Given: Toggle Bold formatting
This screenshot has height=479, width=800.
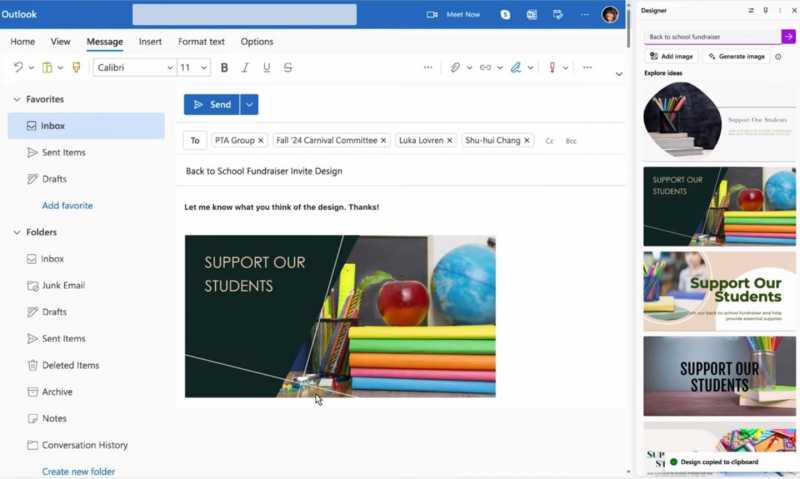Looking at the screenshot, I should click(x=224, y=67).
